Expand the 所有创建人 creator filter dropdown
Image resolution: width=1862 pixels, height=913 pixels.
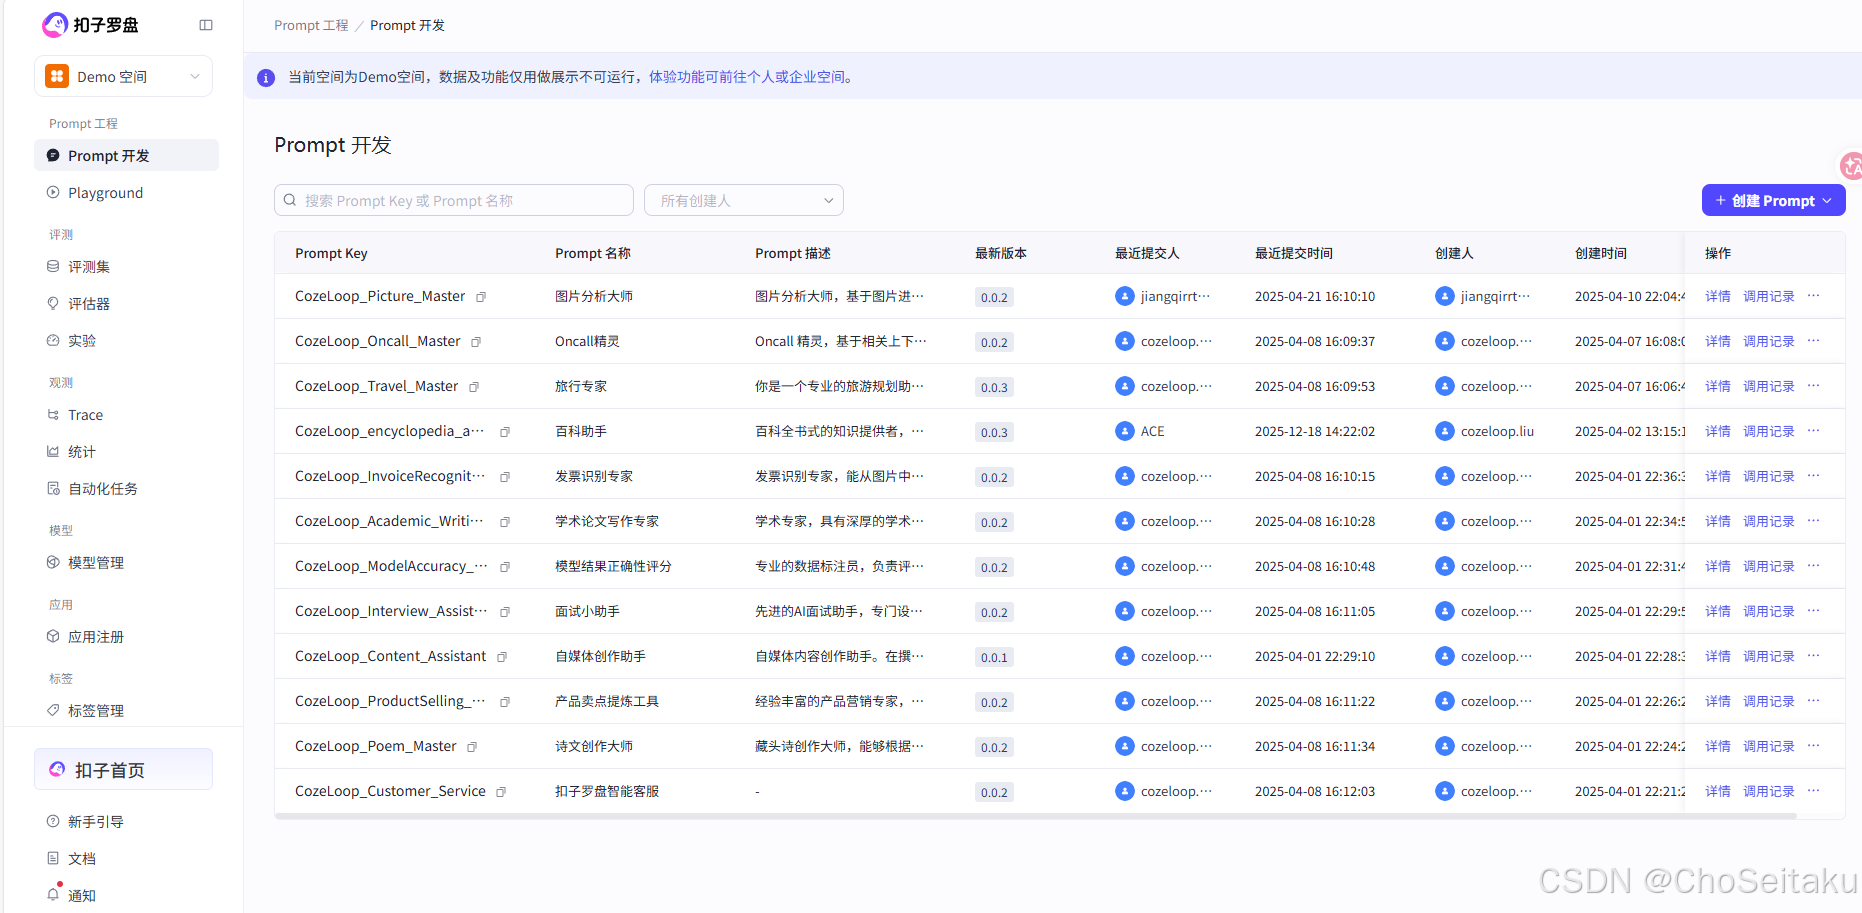coord(744,200)
